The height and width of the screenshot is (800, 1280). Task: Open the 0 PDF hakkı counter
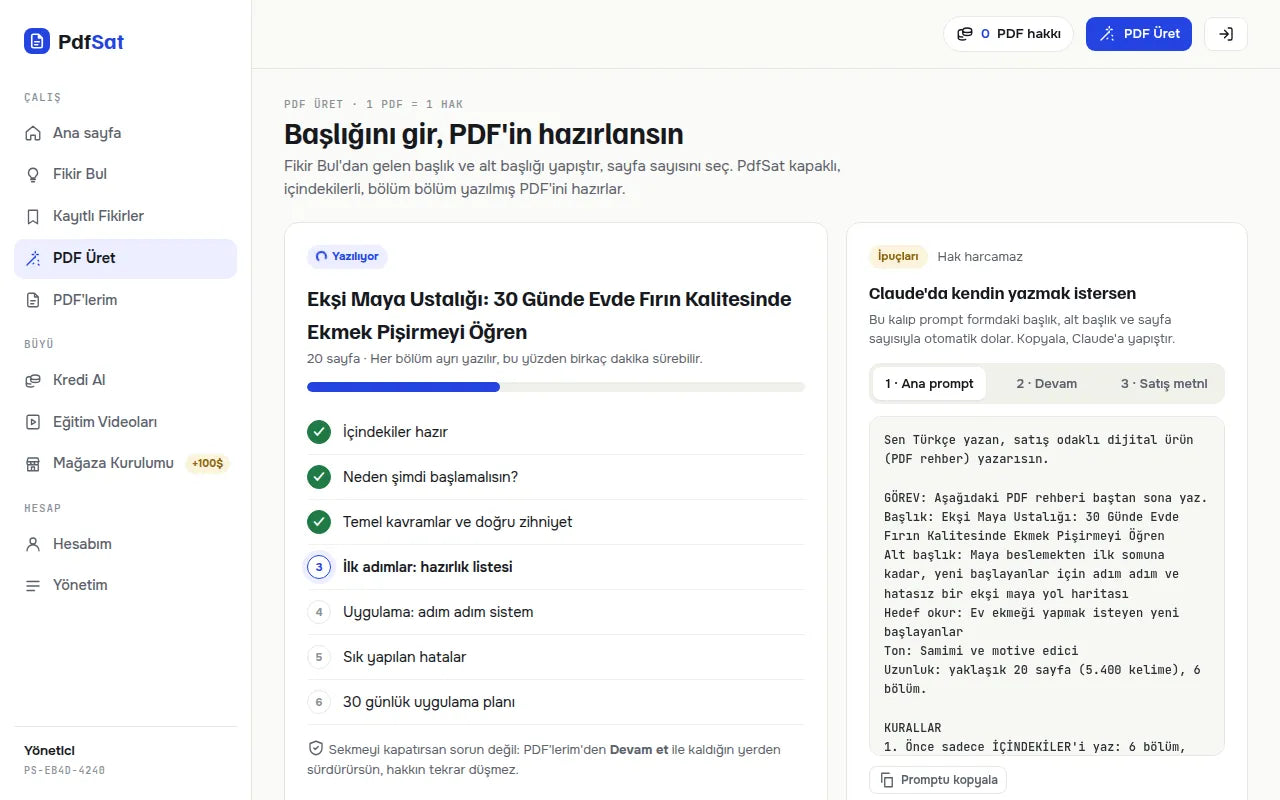1008,34
